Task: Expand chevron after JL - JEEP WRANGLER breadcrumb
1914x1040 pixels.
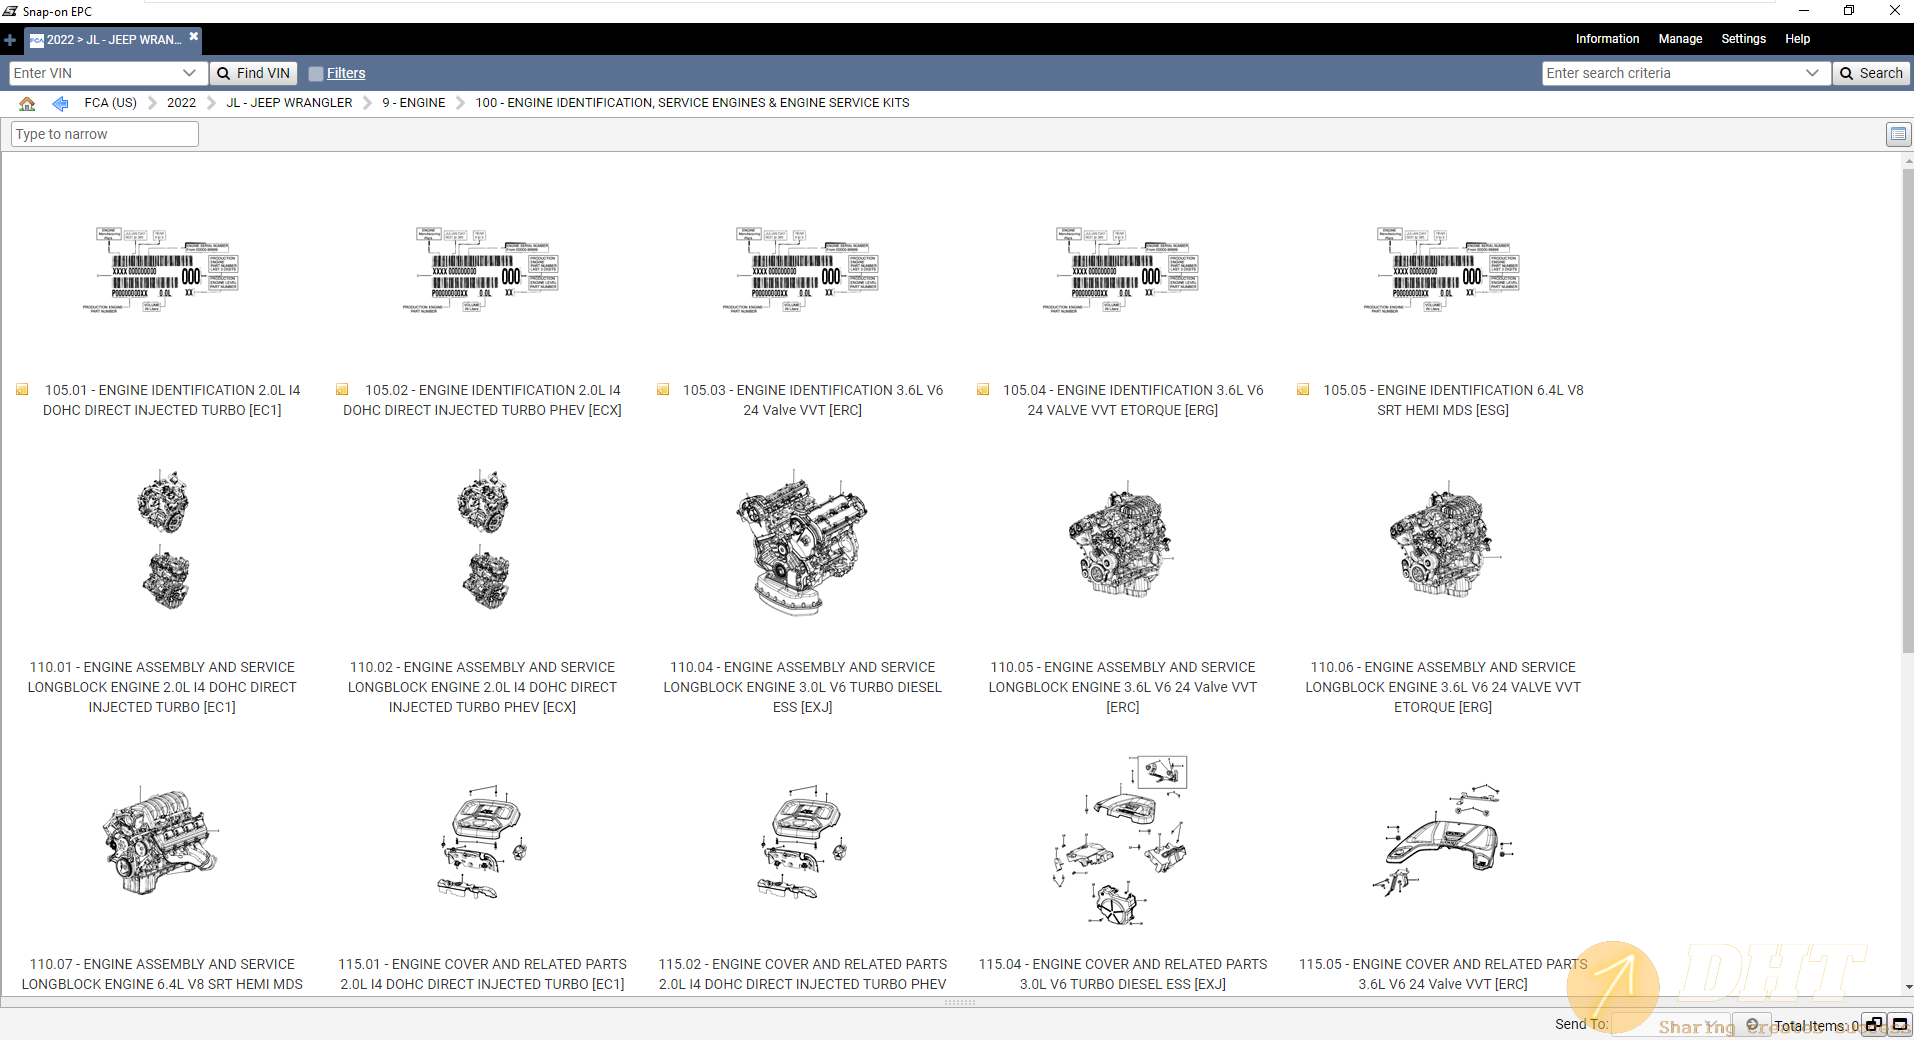Action: coord(367,103)
